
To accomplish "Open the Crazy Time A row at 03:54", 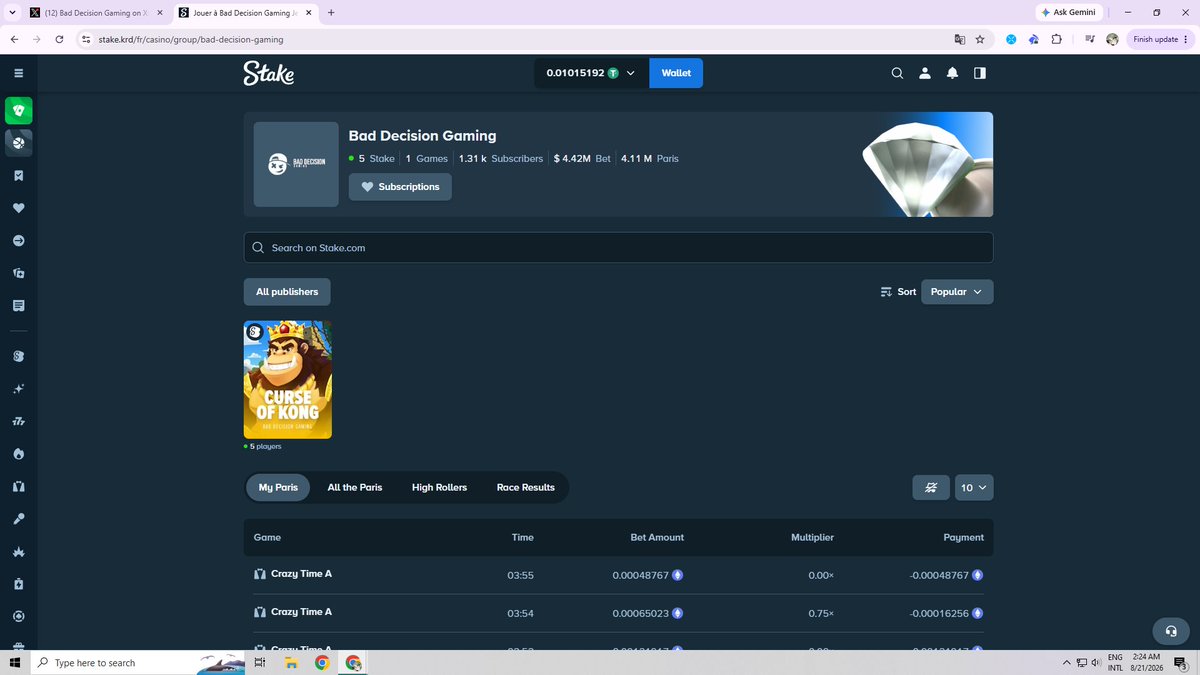I will point(618,613).
